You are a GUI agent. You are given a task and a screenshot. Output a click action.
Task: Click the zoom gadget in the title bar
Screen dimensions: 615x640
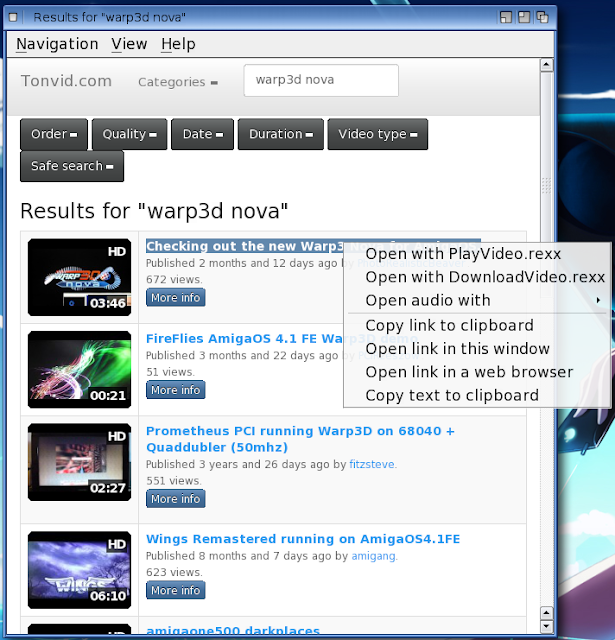click(524, 17)
